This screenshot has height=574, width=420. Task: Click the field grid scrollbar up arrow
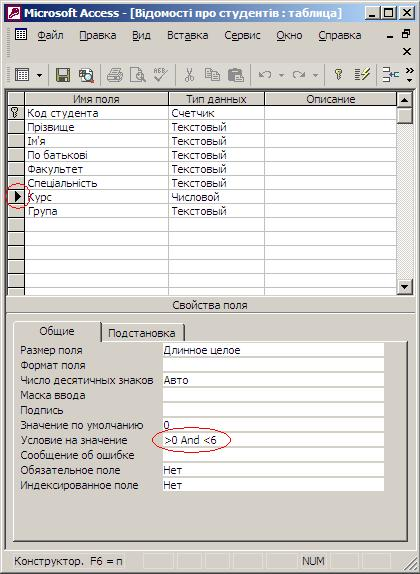pyautogui.click(x=405, y=100)
